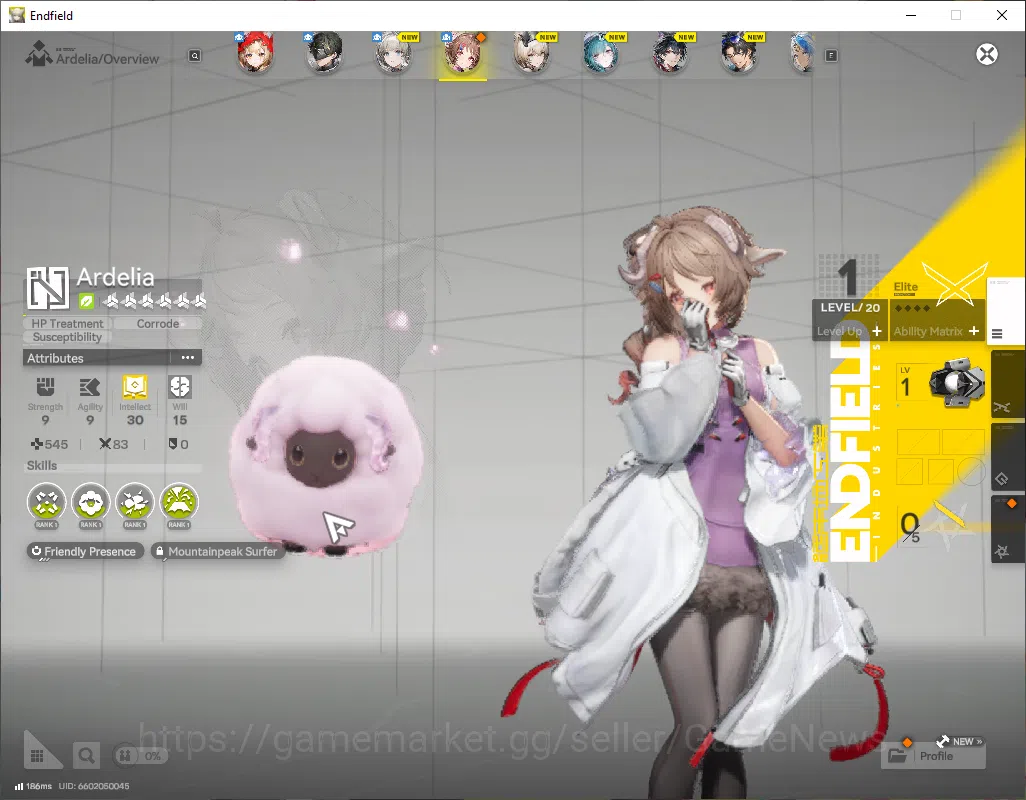Click the Elite promotion emblem
The image size is (1026, 800).
955,283
